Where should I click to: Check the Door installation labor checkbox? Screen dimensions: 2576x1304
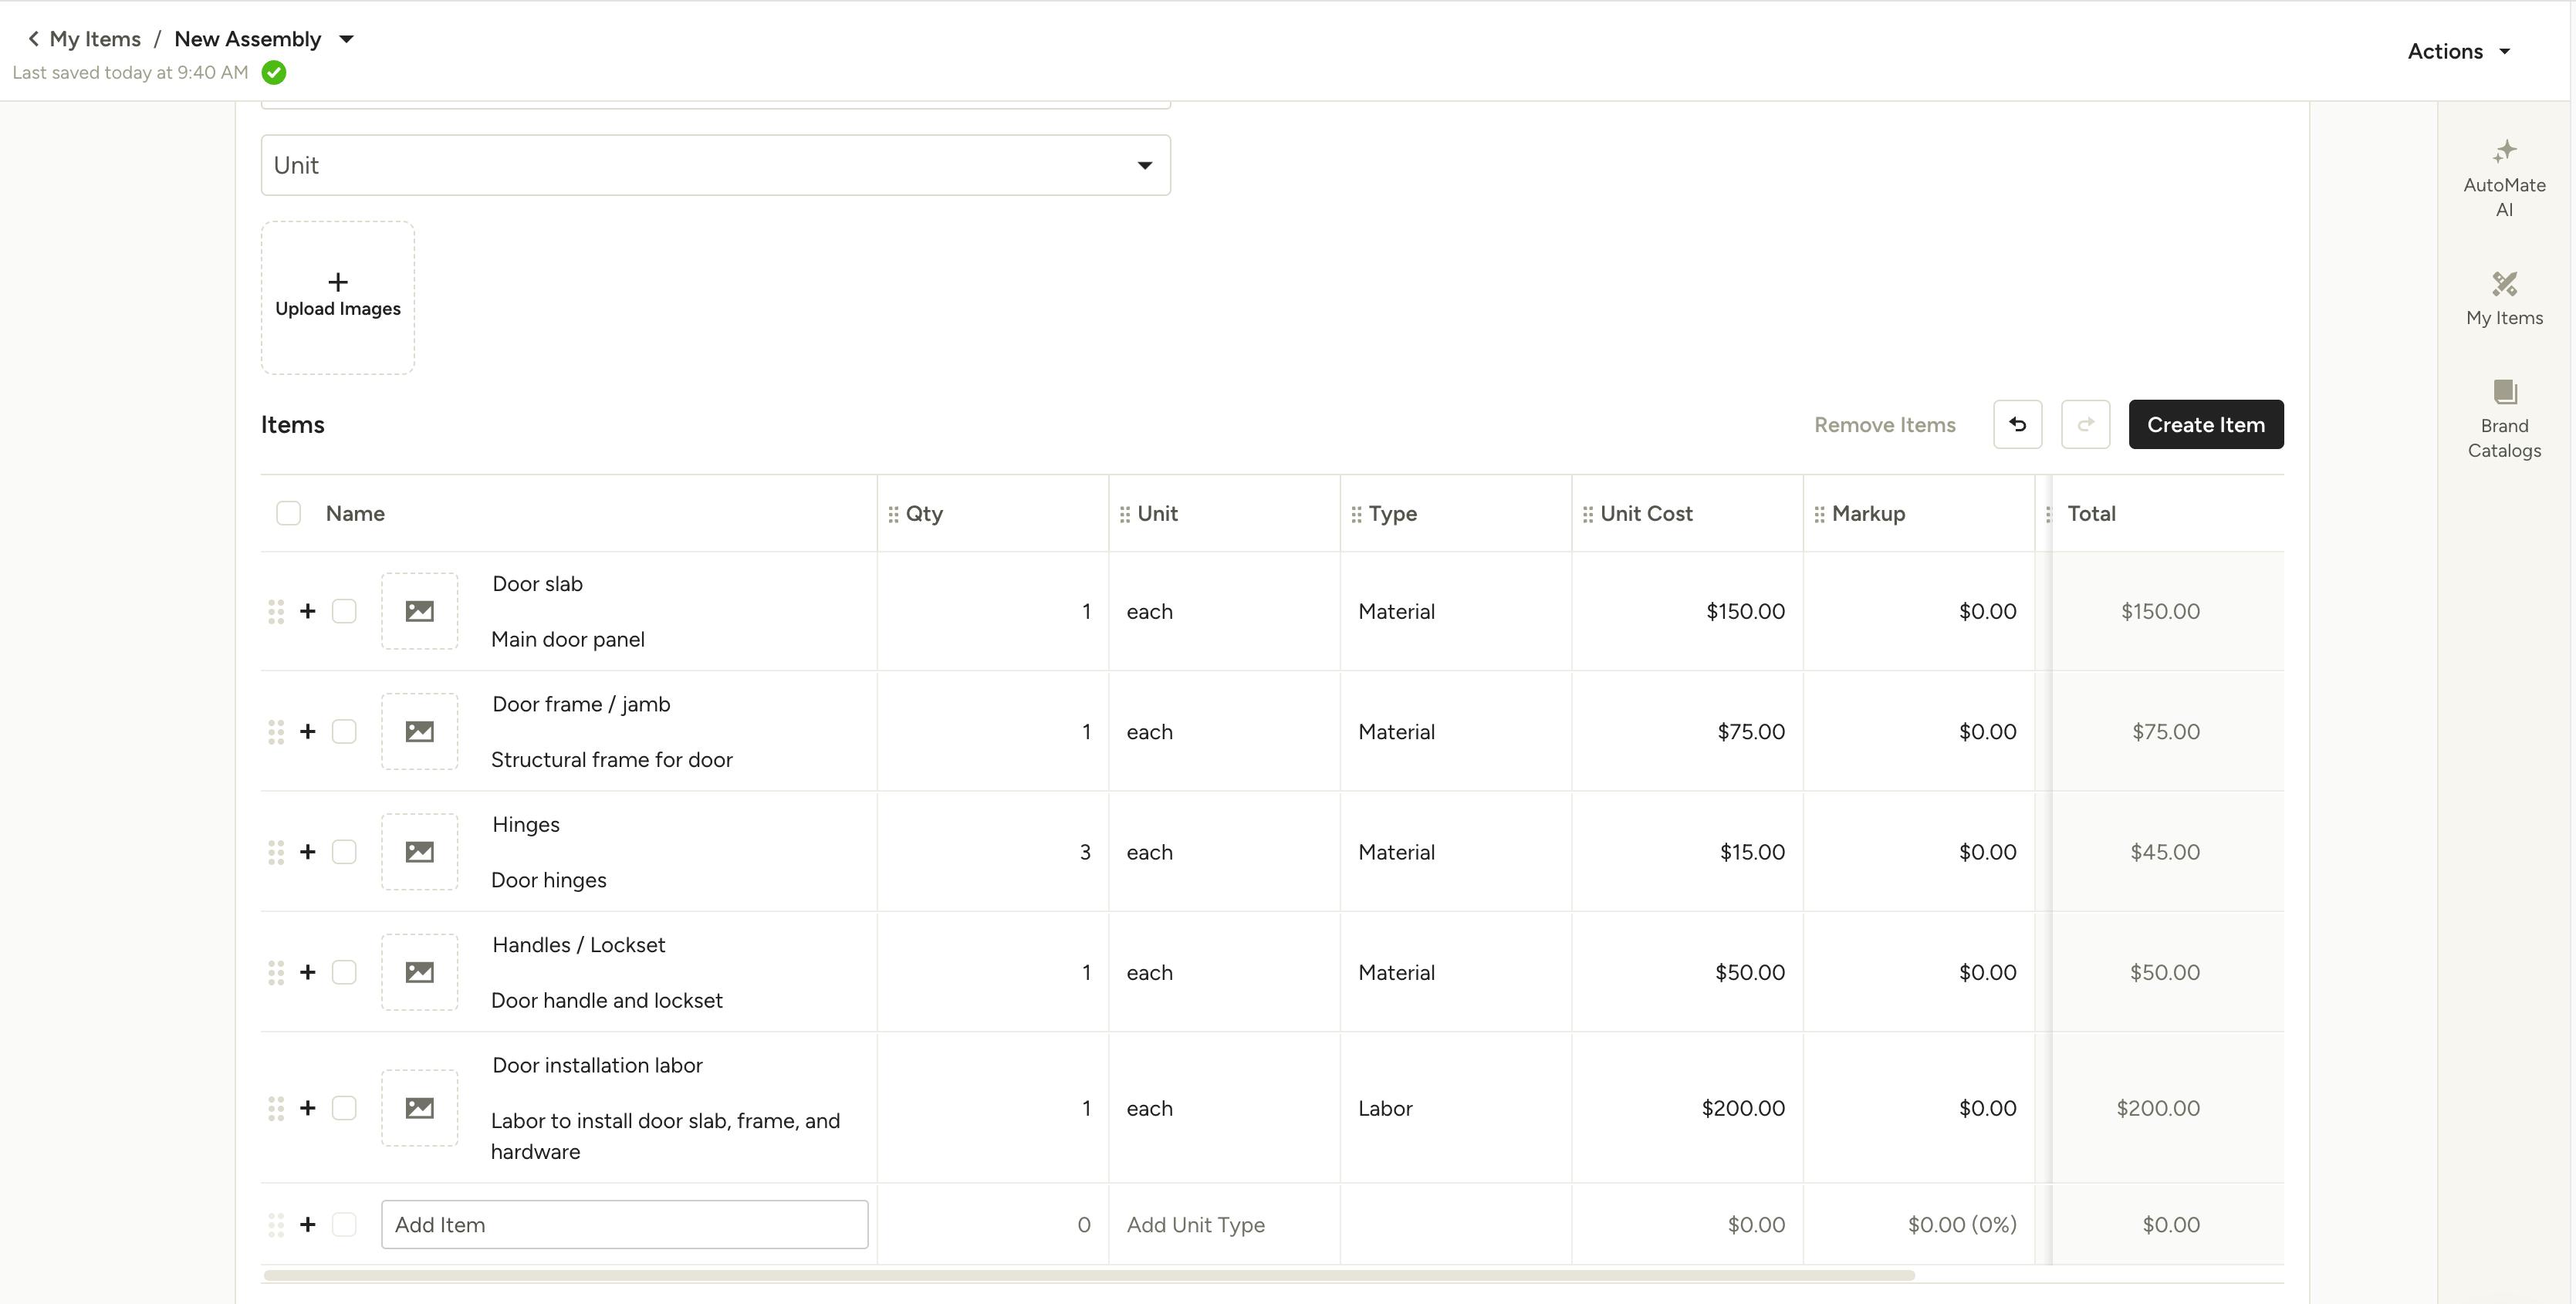click(344, 1108)
